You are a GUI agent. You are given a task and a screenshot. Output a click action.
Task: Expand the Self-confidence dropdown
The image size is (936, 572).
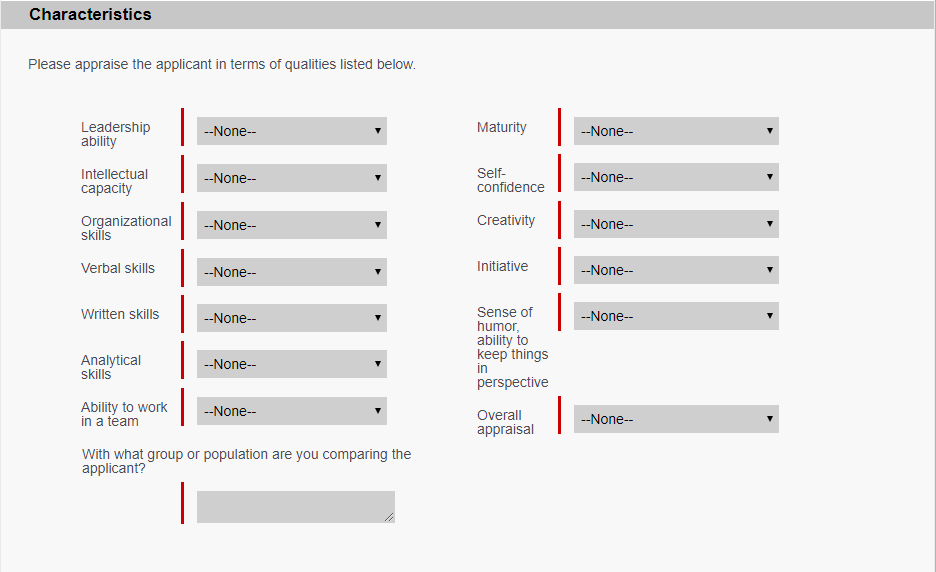tap(676, 177)
